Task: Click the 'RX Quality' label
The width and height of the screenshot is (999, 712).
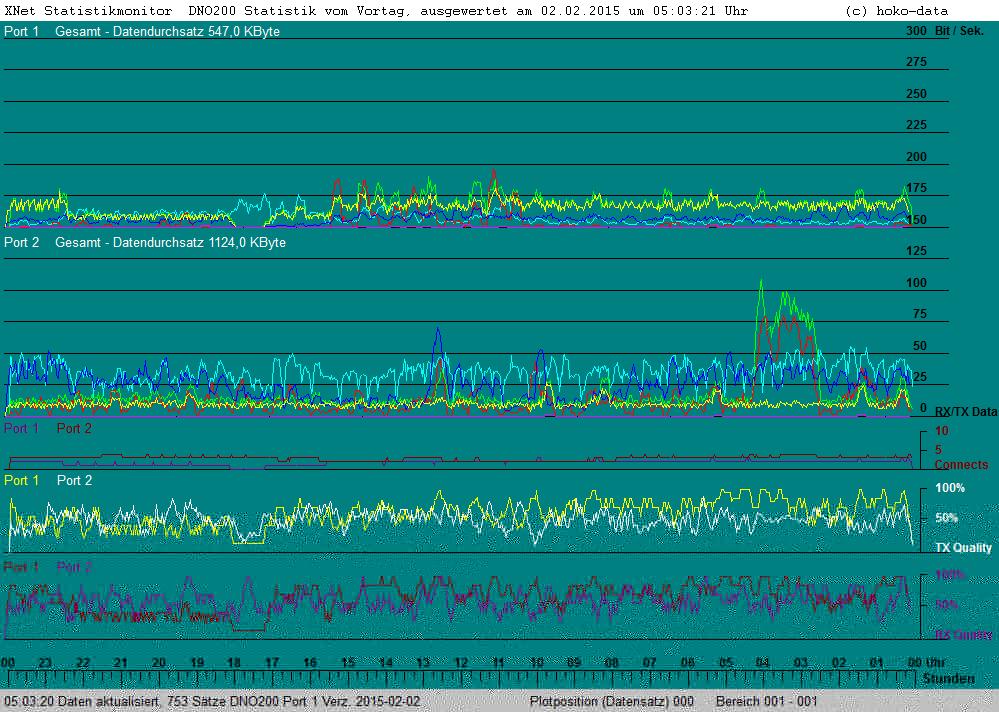Action: 963,635
